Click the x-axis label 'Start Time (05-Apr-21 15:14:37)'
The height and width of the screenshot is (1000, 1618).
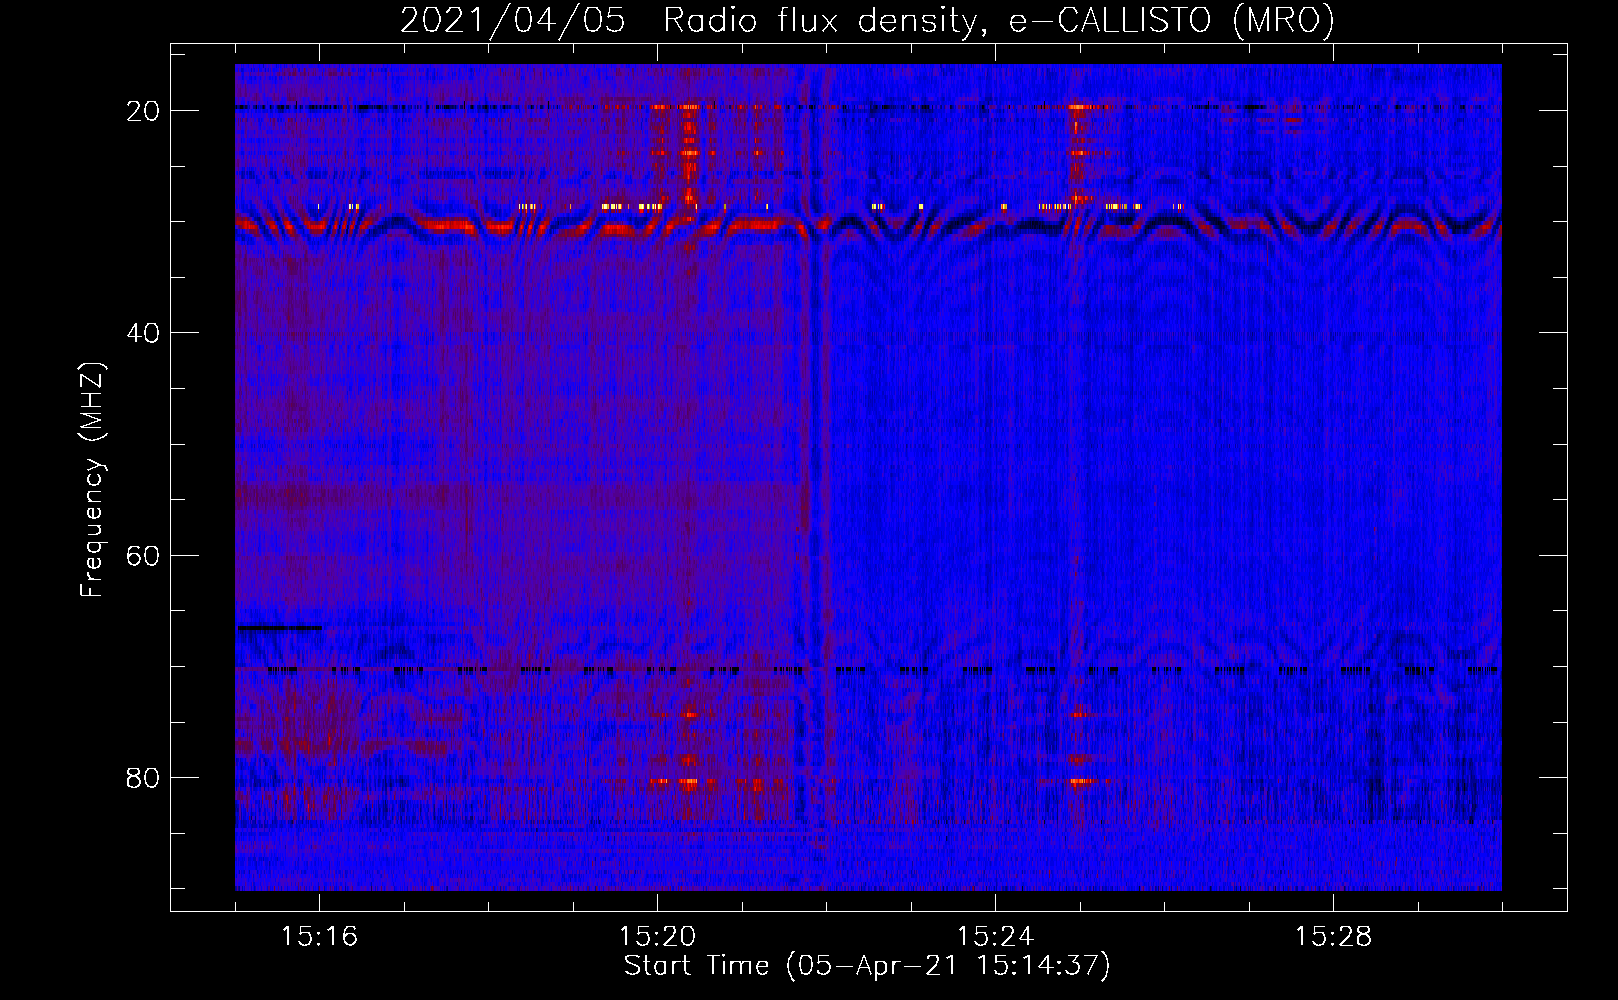[x=867, y=966]
